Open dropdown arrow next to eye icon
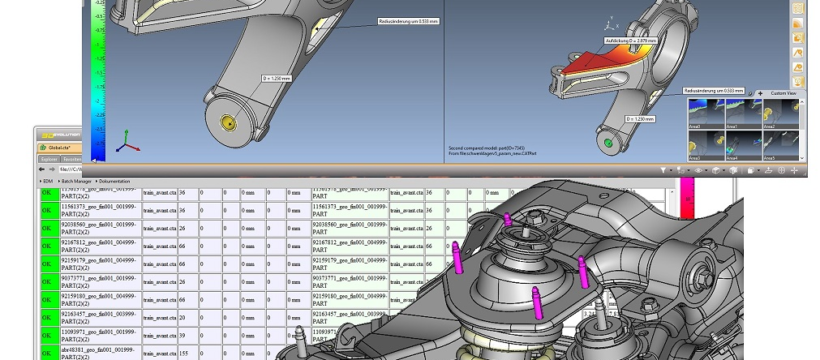 707,170
